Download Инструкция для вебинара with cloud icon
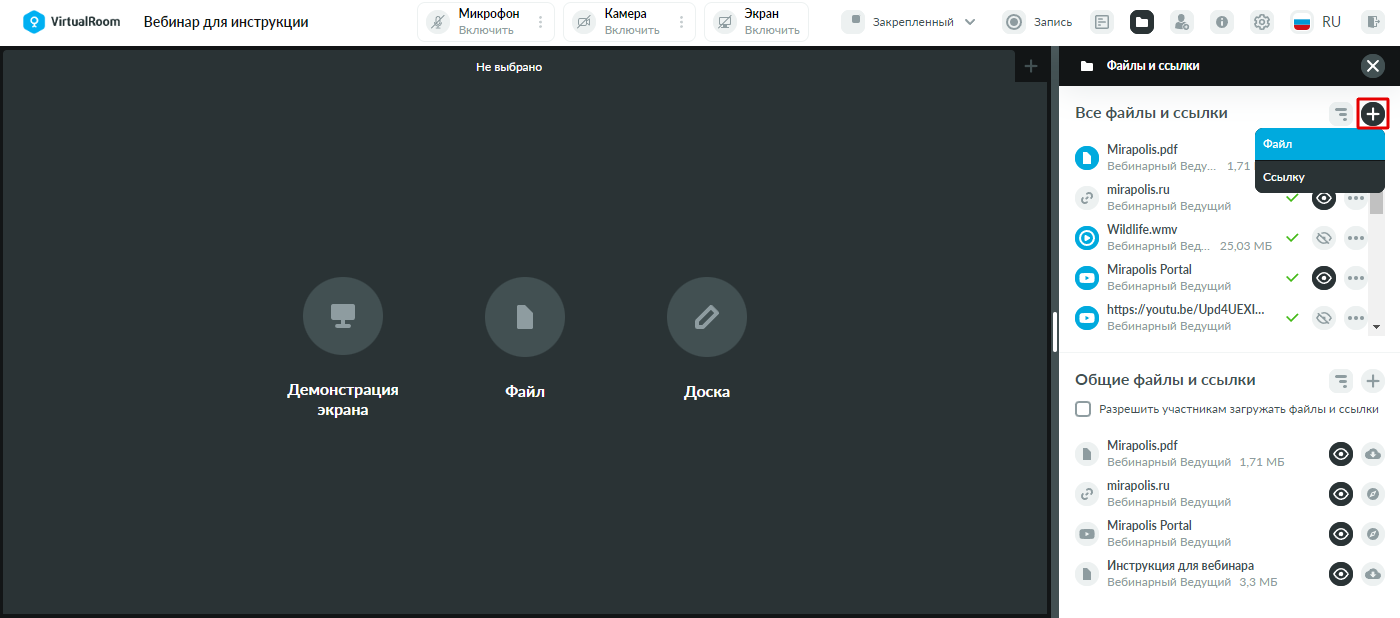Viewport: 1400px width, 618px height. [1373, 574]
